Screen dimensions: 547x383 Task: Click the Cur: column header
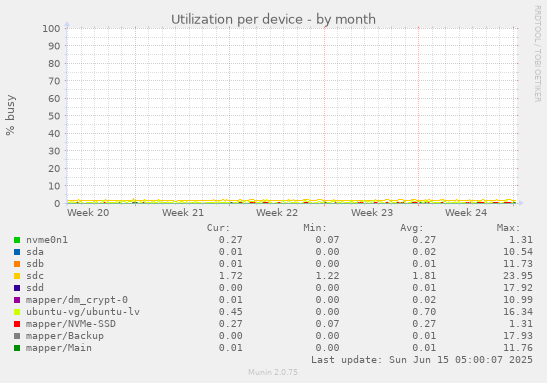[x=218, y=228]
